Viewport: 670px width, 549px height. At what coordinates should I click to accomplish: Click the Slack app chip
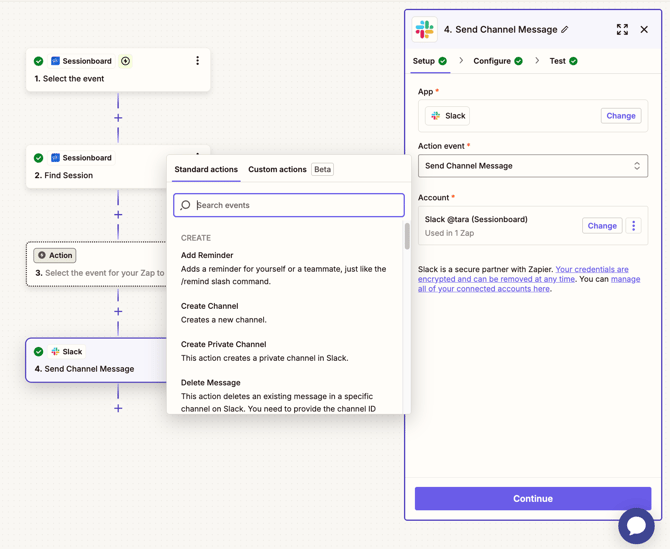[448, 116]
